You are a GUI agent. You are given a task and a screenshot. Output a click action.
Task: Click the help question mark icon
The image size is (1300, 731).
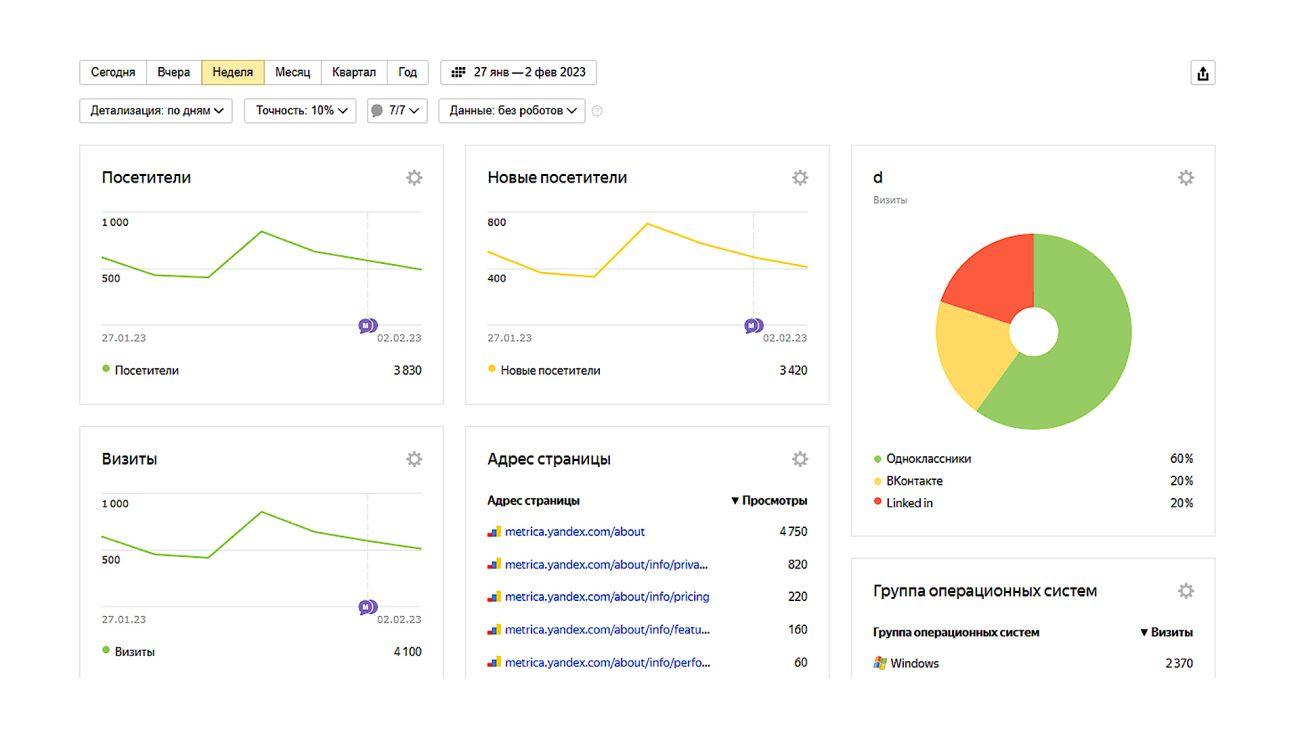pos(597,111)
